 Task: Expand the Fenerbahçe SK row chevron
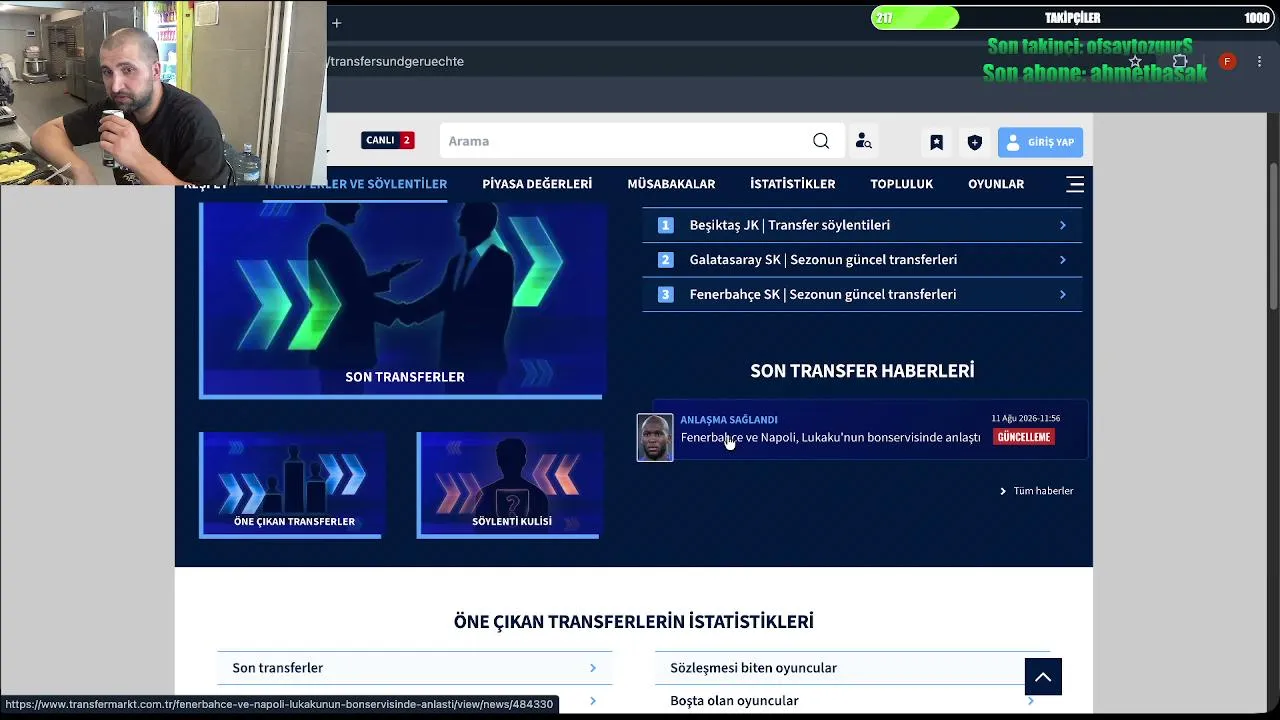(1063, 294)
